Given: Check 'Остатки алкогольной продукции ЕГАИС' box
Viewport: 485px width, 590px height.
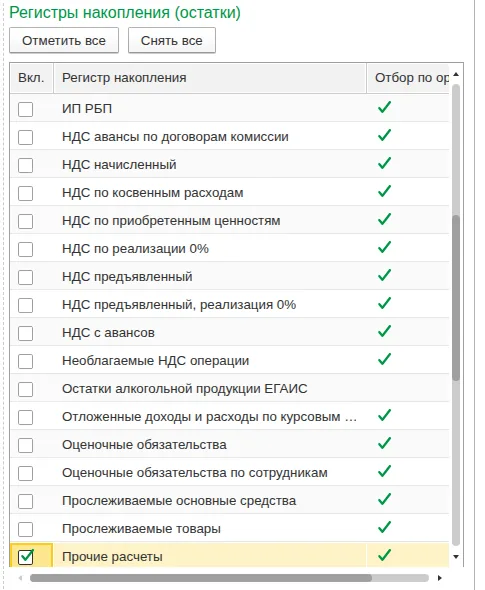Looking at the screenshot, I should (x=26, y=389).
